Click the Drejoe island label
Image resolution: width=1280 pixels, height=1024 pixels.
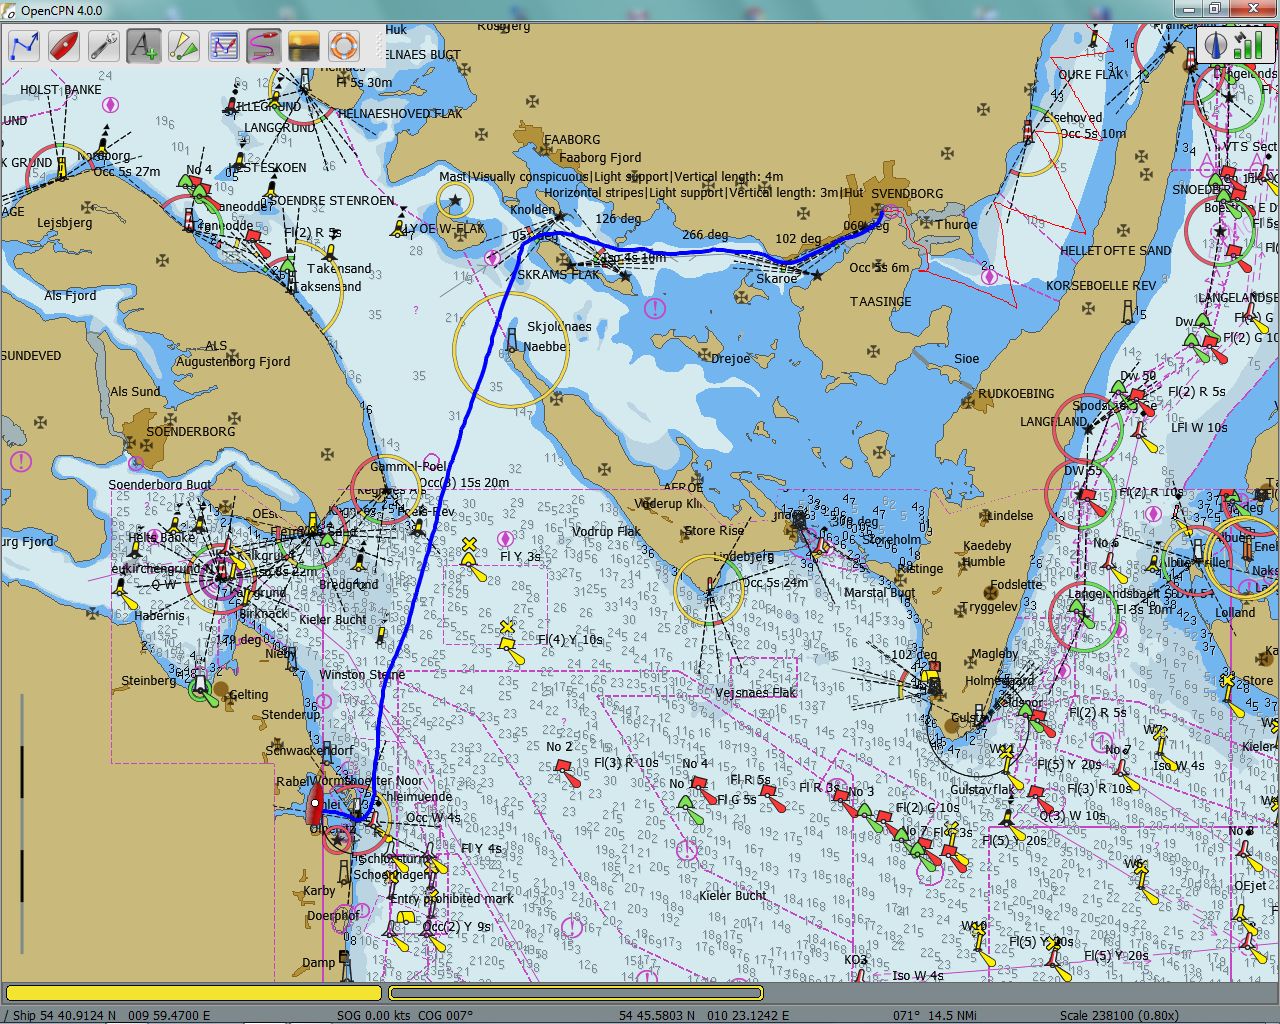click(730, 359)
